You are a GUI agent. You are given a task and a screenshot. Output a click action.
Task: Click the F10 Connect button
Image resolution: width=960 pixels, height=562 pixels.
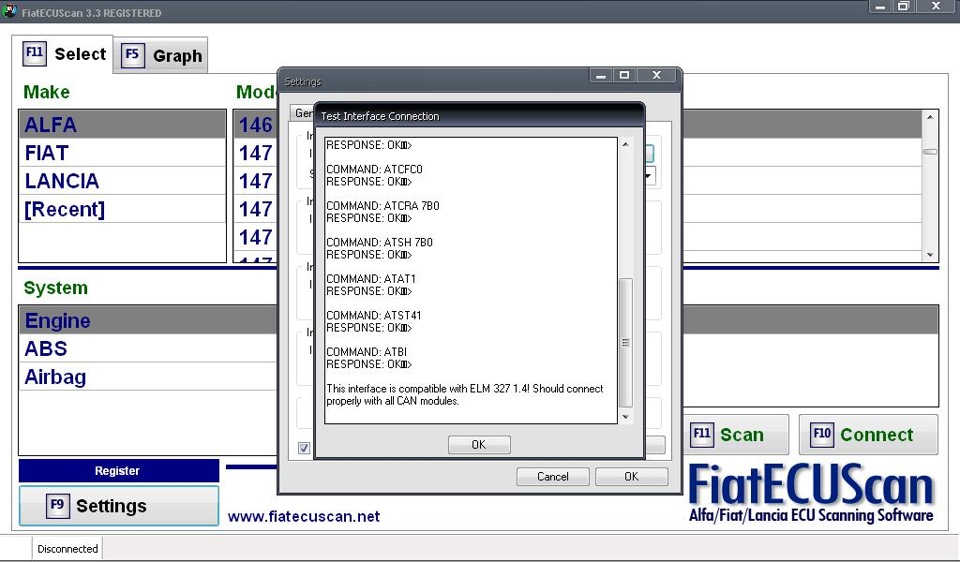coord(868,435)
